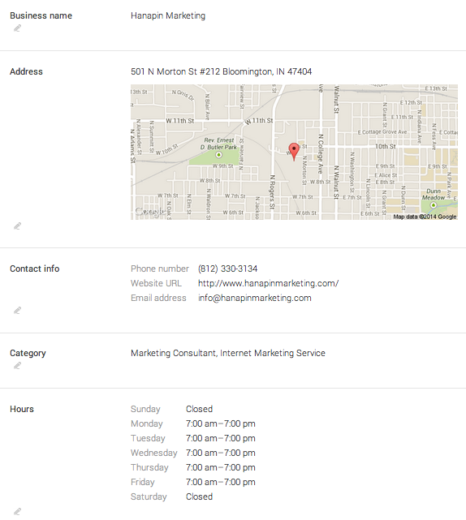
Task: Click the edit pencil under Business name
Action: point(17,28)
